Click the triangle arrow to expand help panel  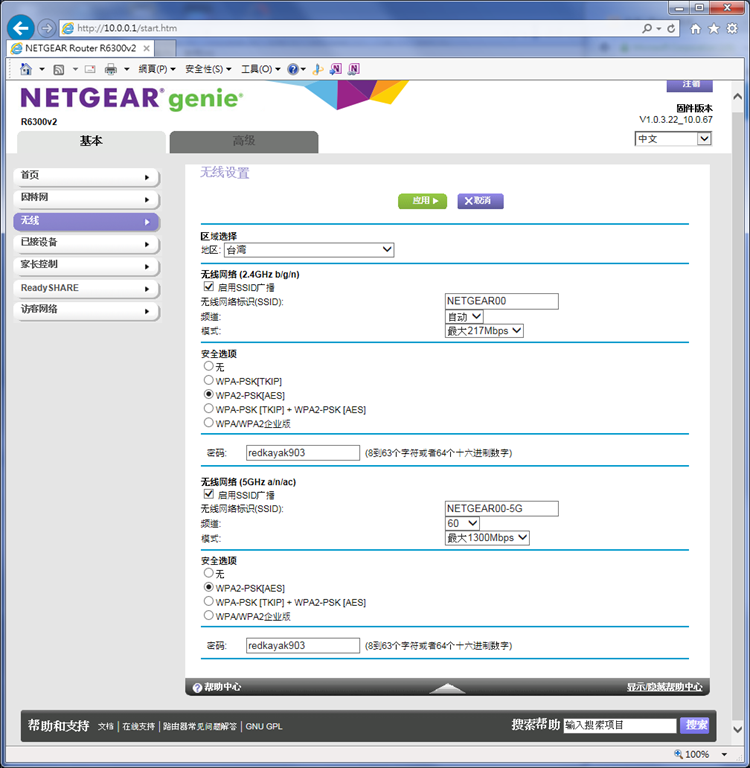point(447,688)
